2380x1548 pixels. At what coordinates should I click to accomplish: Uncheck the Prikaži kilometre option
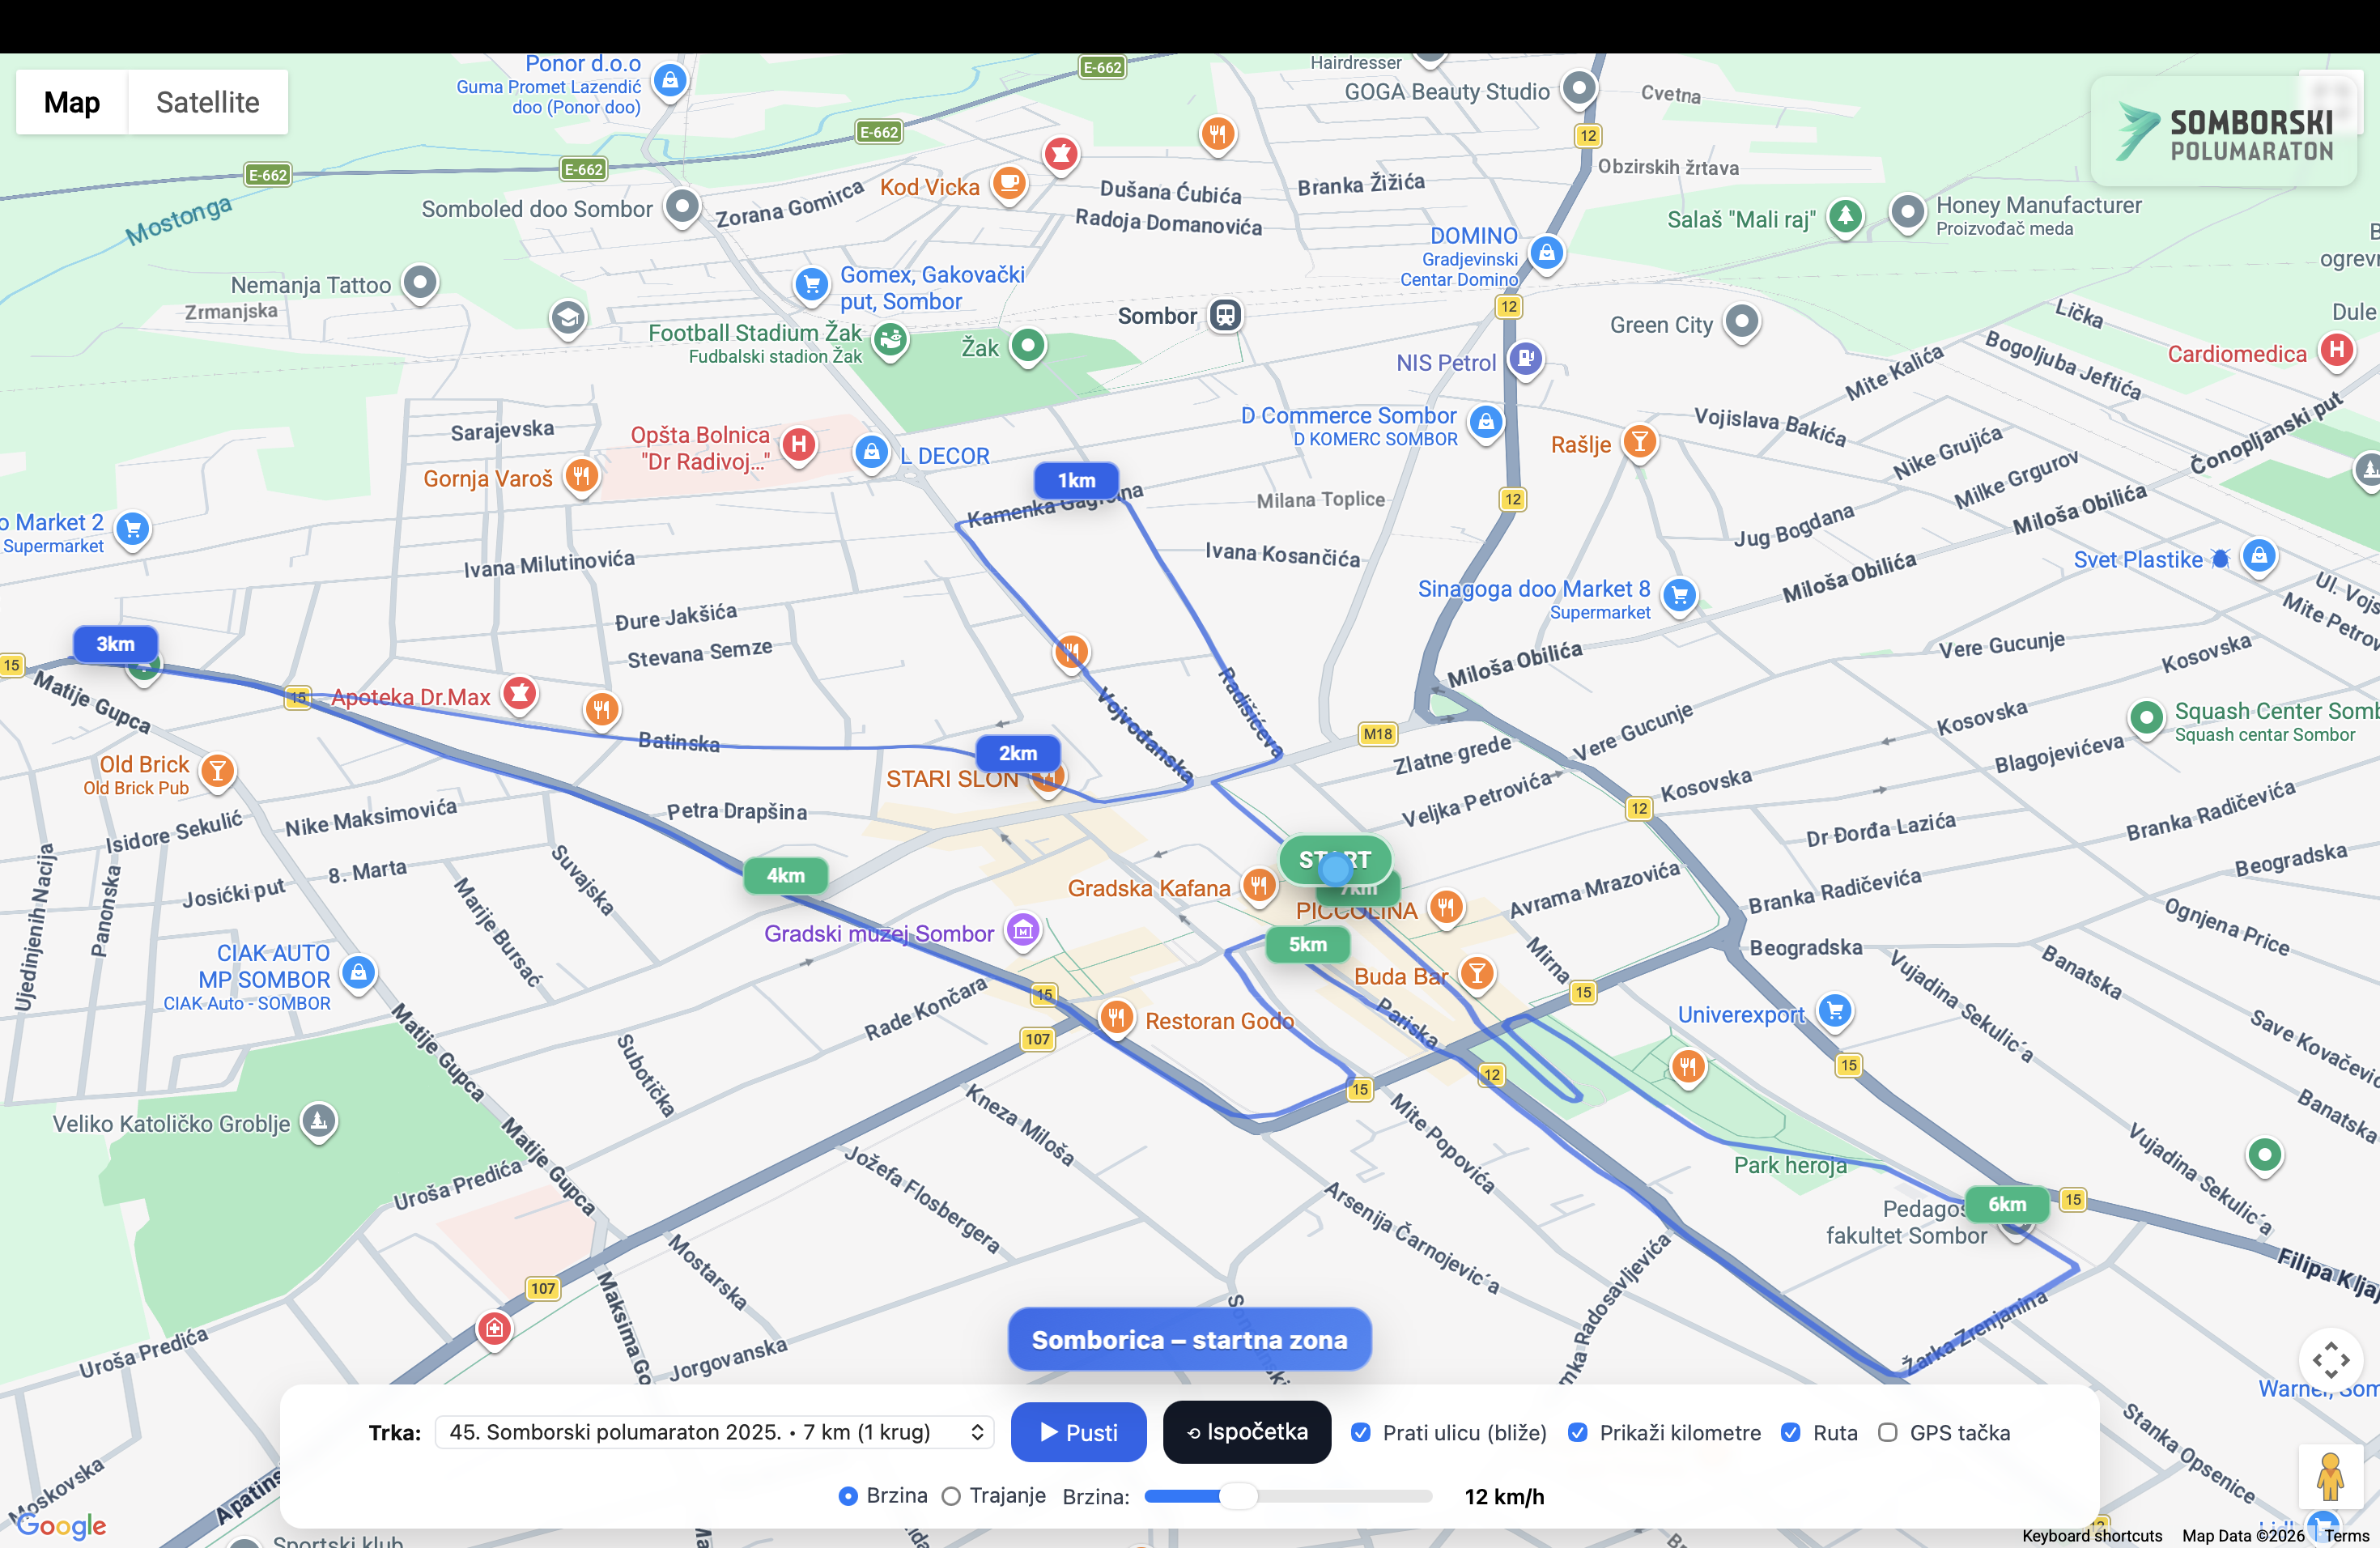click(x=1577, y=1432)
